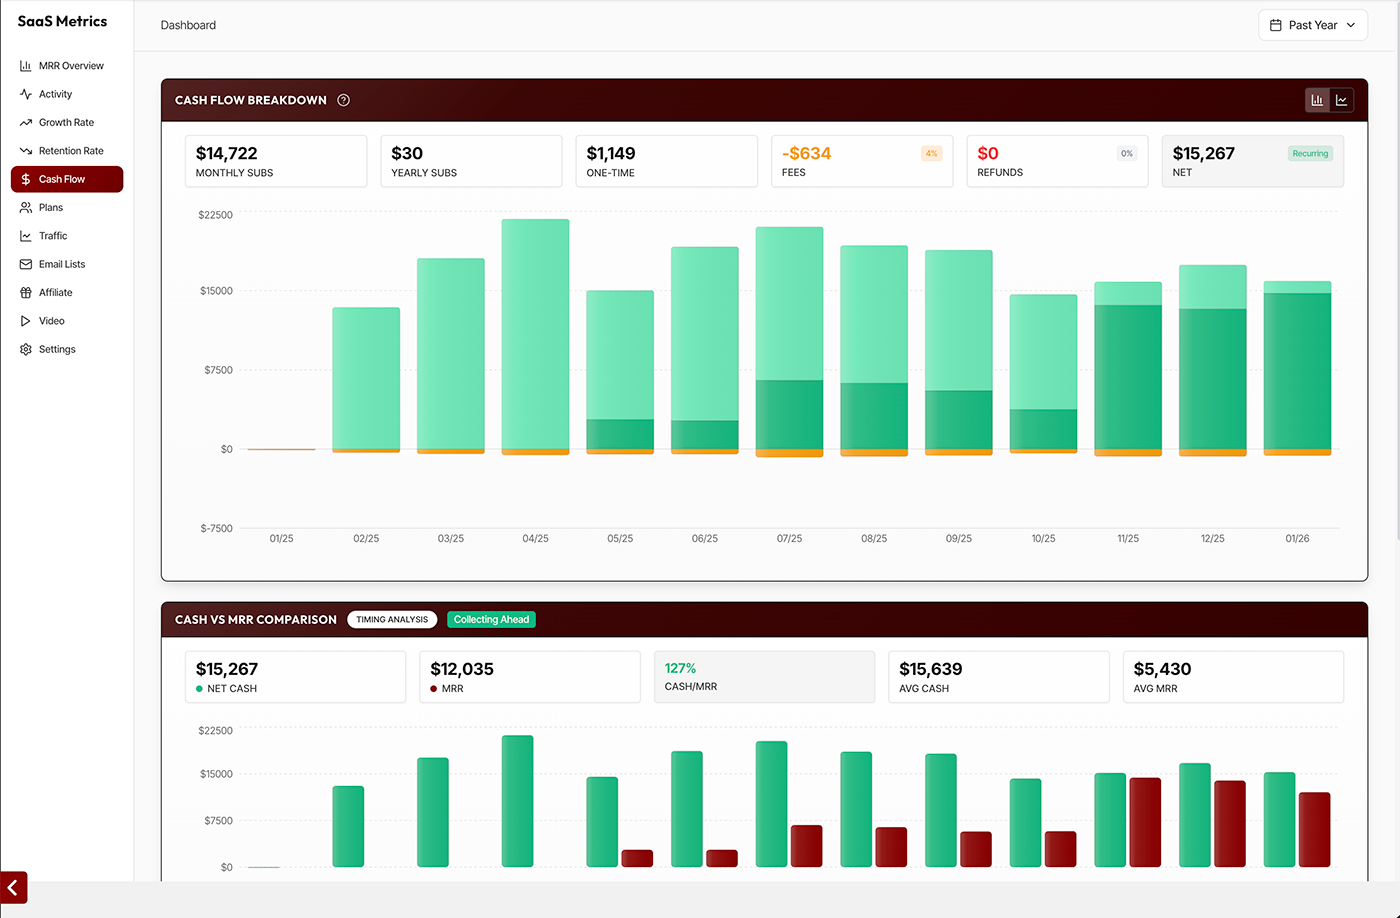Click the Settings gear icon

click(x=26, y=350)
